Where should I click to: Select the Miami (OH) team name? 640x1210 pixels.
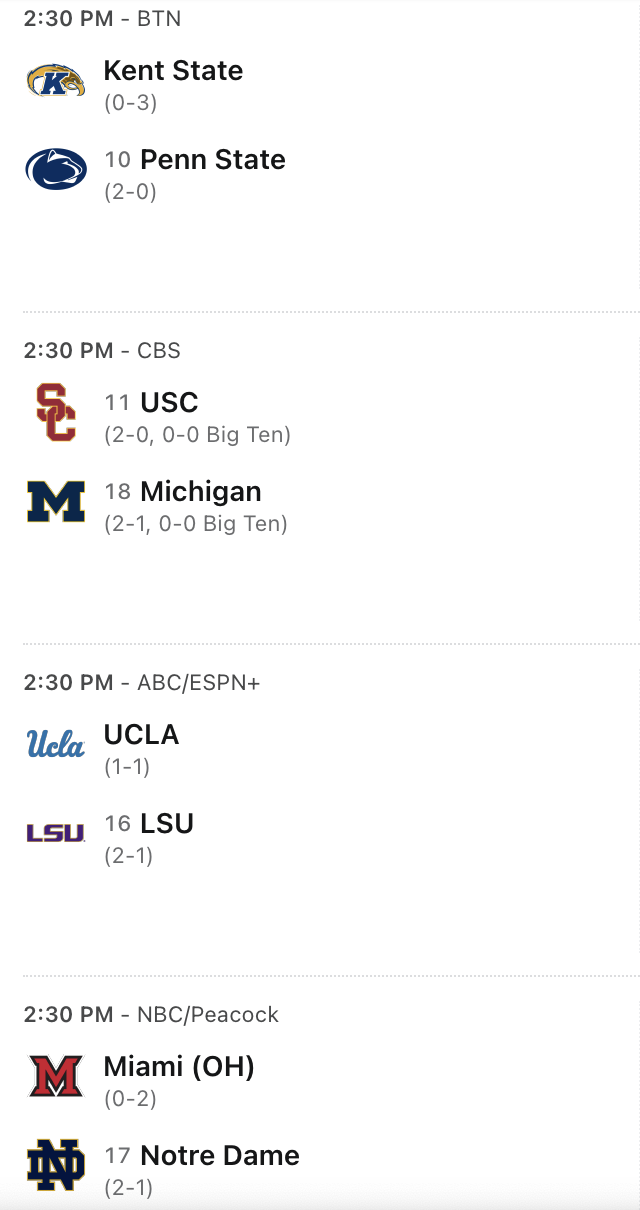click(179, 1067)
